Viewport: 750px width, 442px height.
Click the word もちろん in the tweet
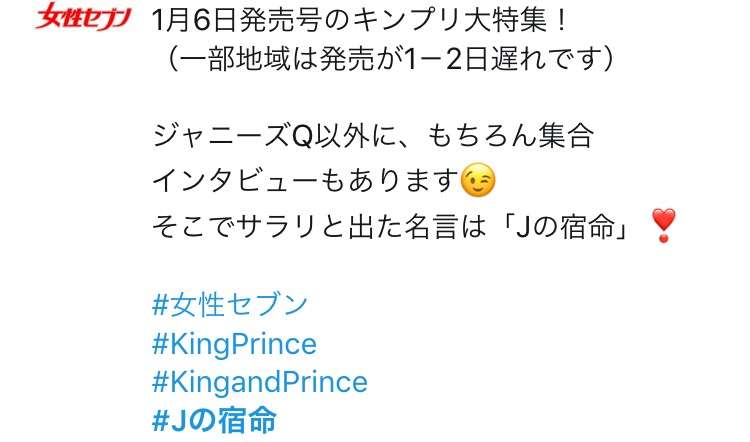(481, 136)
